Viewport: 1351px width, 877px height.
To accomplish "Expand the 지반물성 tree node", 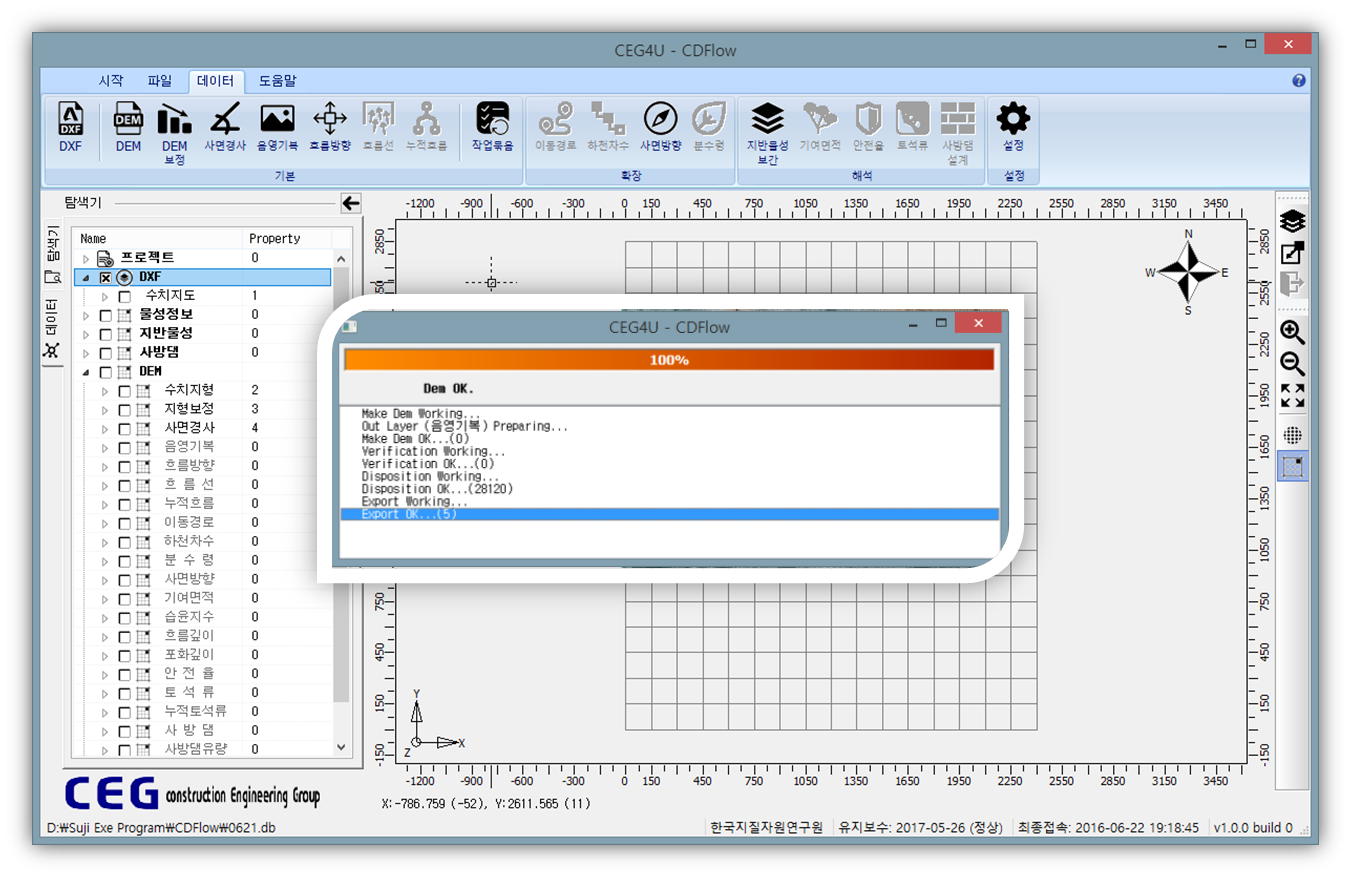I will [86, 335].
